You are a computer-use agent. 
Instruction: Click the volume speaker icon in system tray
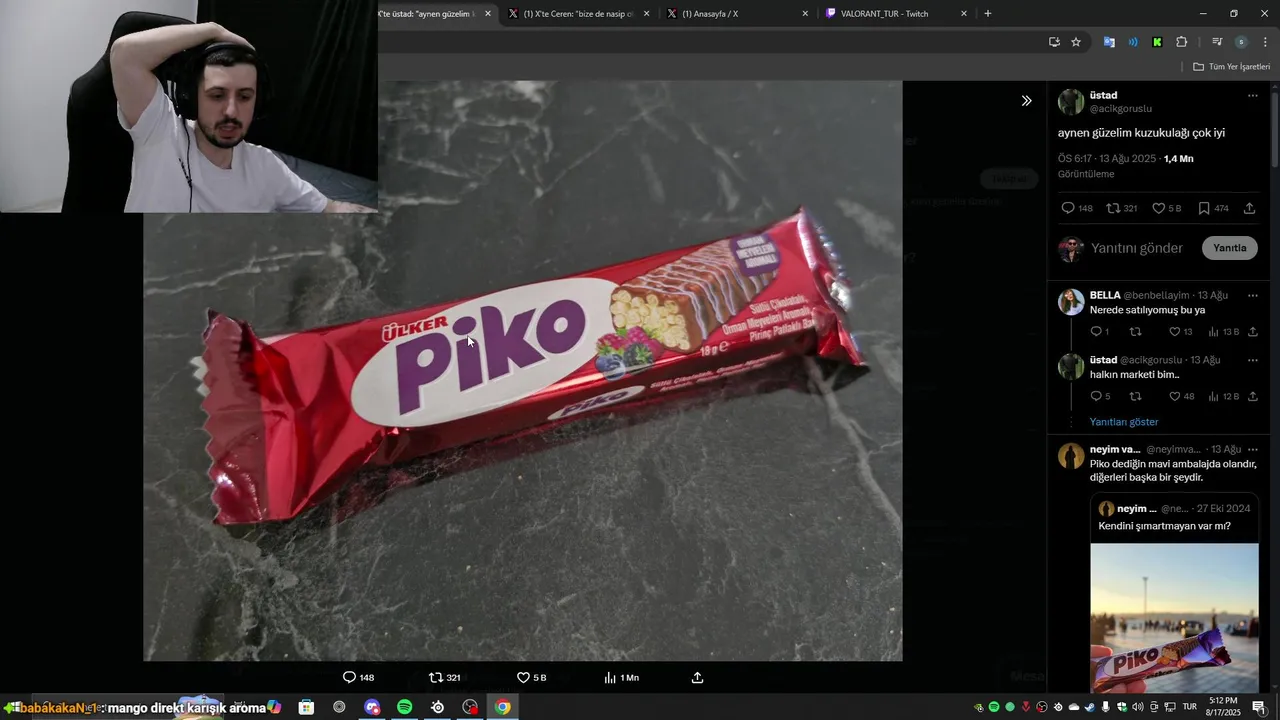click(x=1139, y=707)
